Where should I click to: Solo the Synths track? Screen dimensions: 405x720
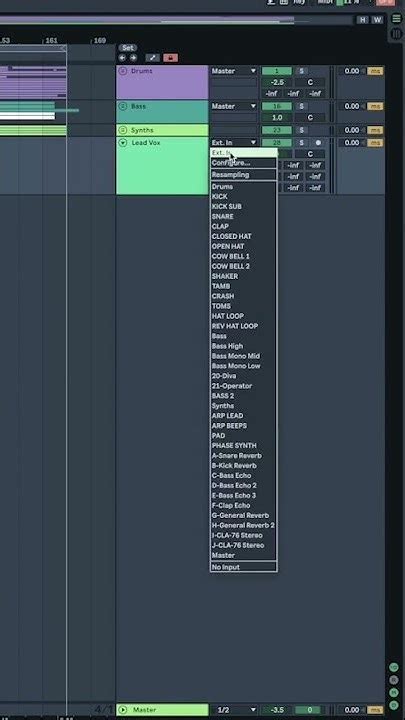[x=301, y=130]
